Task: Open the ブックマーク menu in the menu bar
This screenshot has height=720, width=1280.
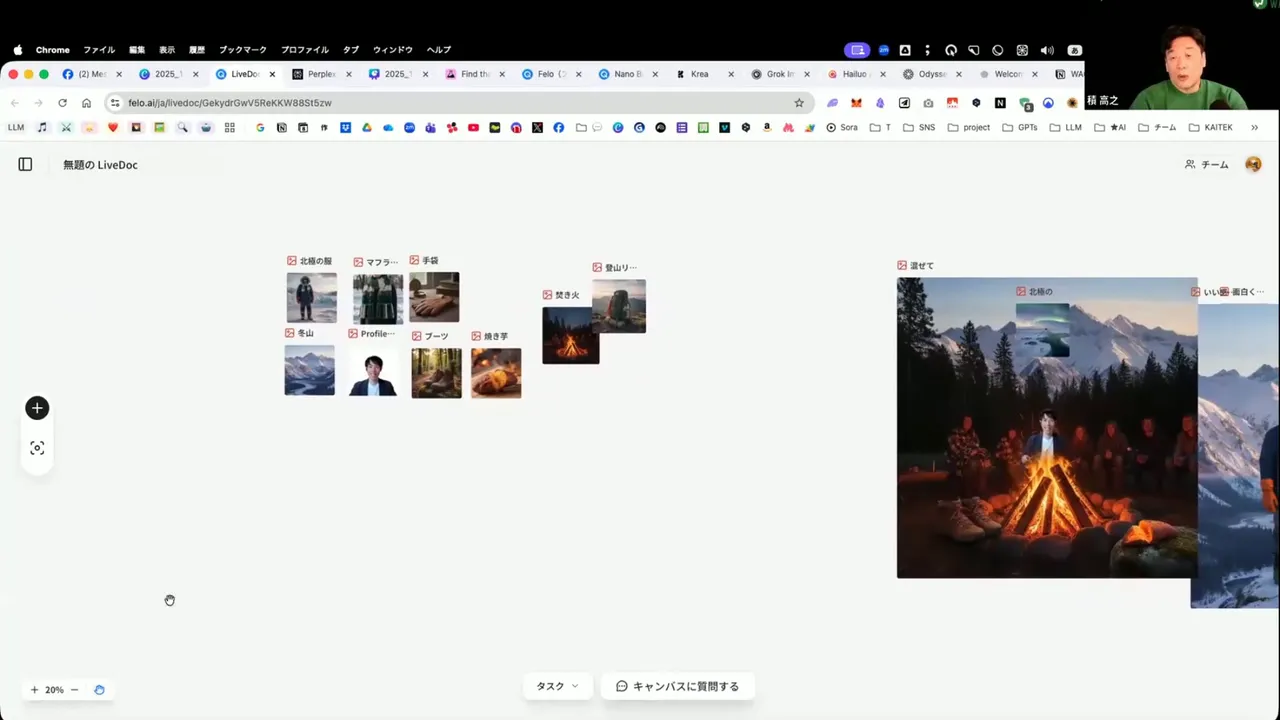Action: tap(242, 49)
